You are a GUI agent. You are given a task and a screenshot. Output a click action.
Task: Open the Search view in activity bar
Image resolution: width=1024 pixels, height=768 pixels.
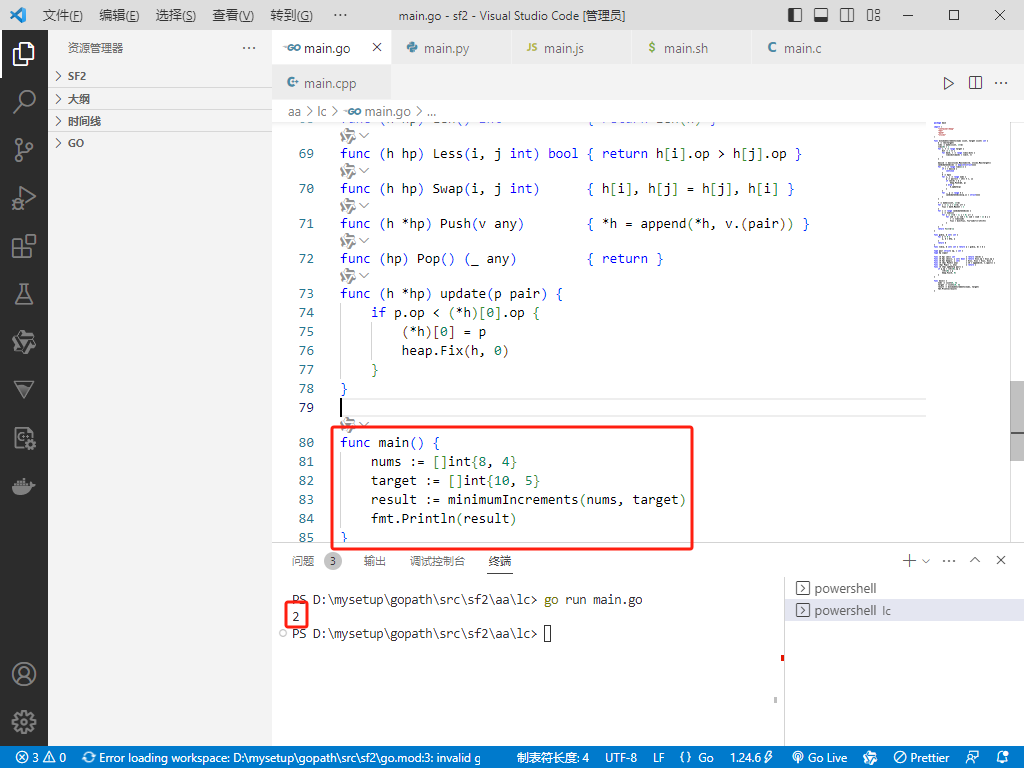(x=24, y=102)
